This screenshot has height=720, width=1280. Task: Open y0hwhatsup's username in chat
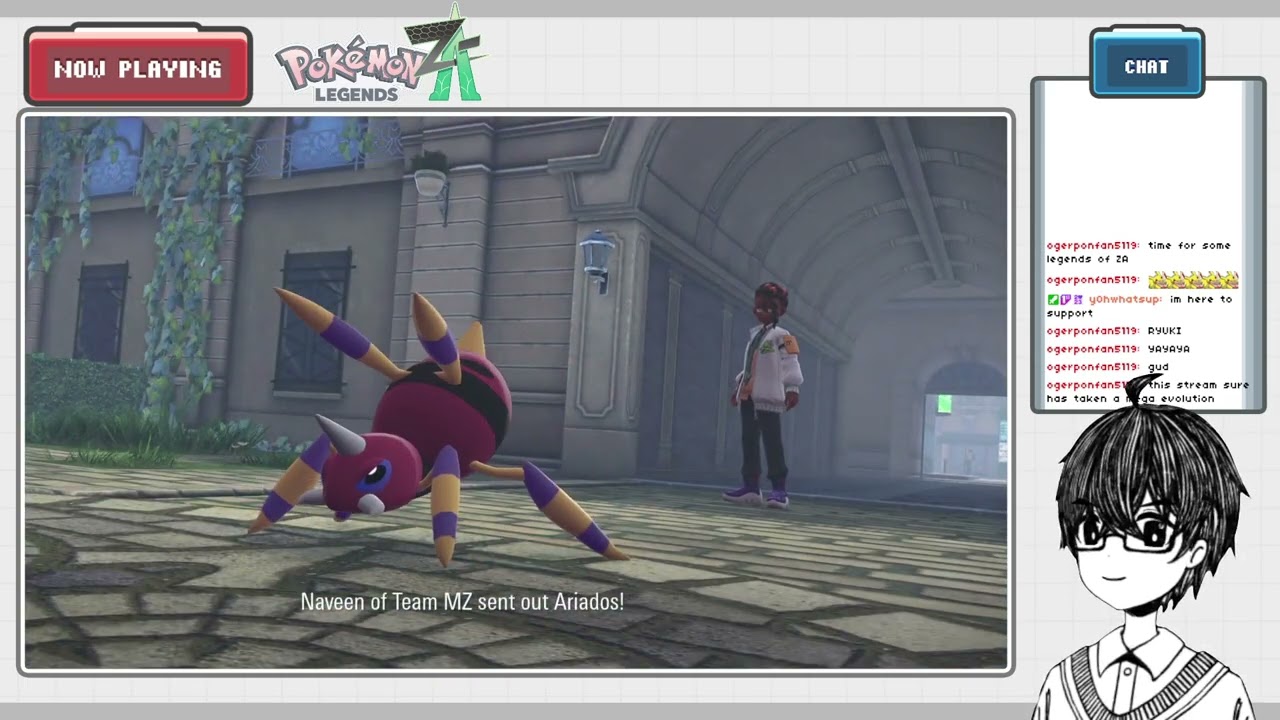(1125, 299)
